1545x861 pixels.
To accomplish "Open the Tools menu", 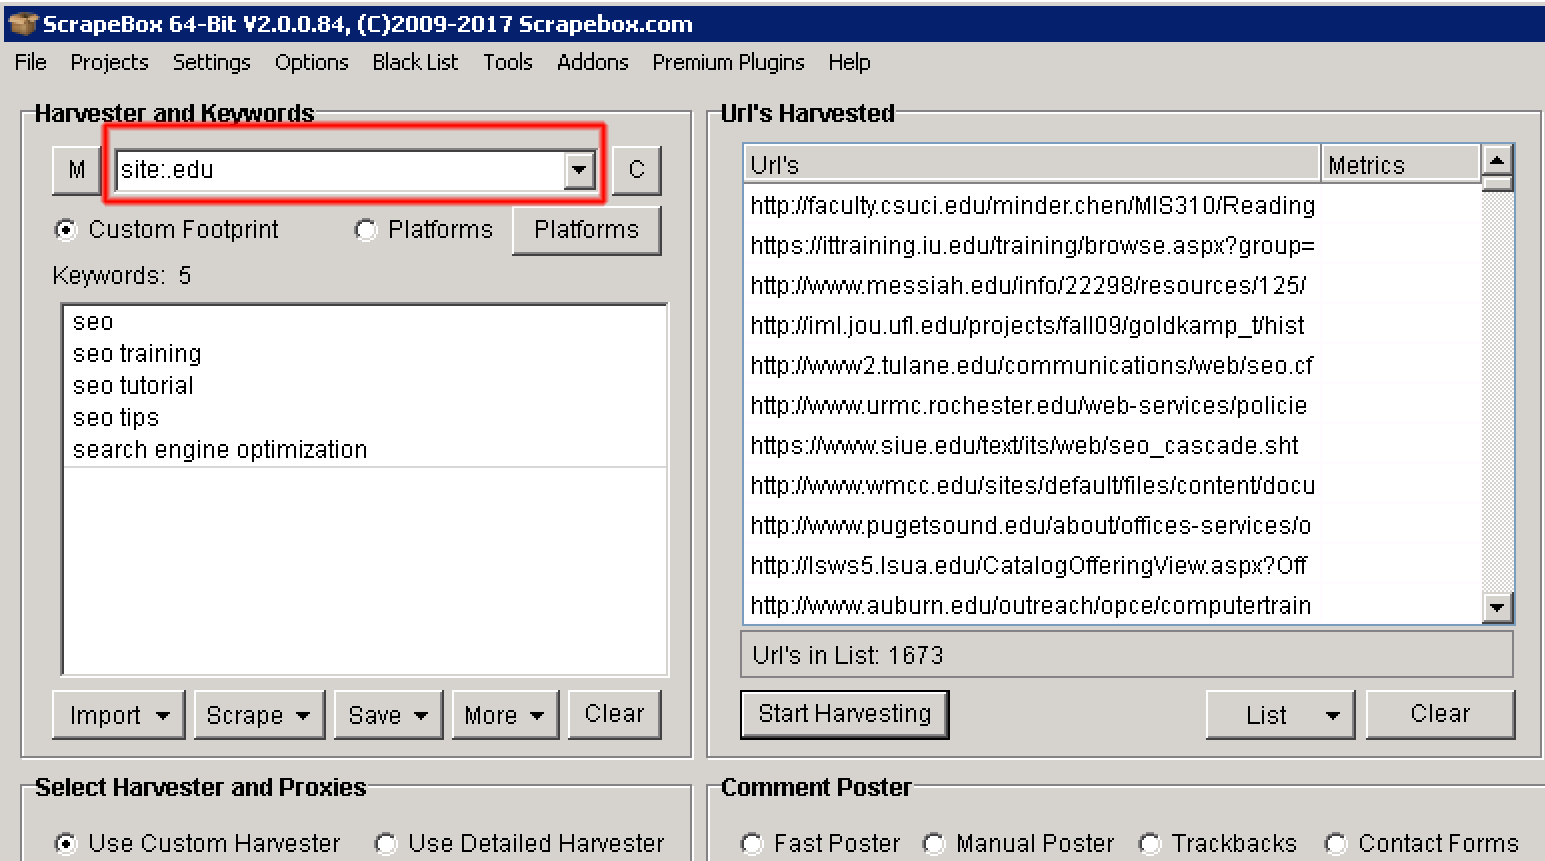I will tap(508, 62).
